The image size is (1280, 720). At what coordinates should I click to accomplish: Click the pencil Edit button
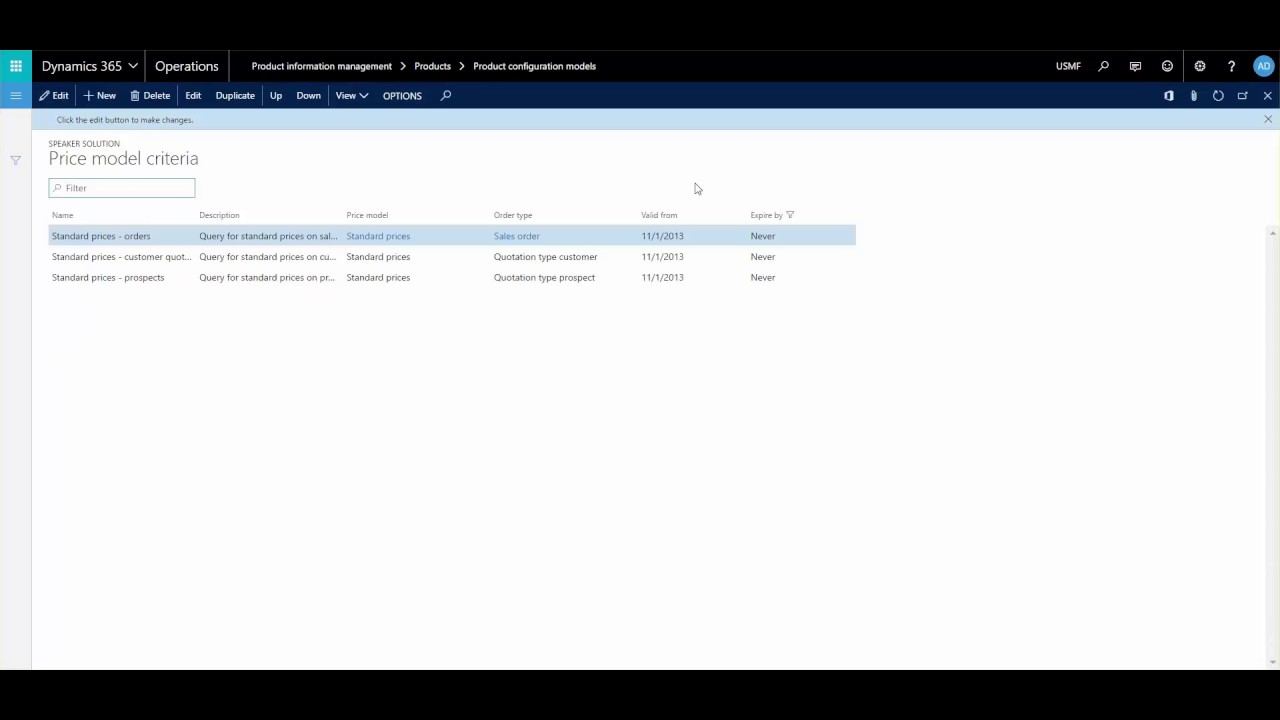point(54,96)
